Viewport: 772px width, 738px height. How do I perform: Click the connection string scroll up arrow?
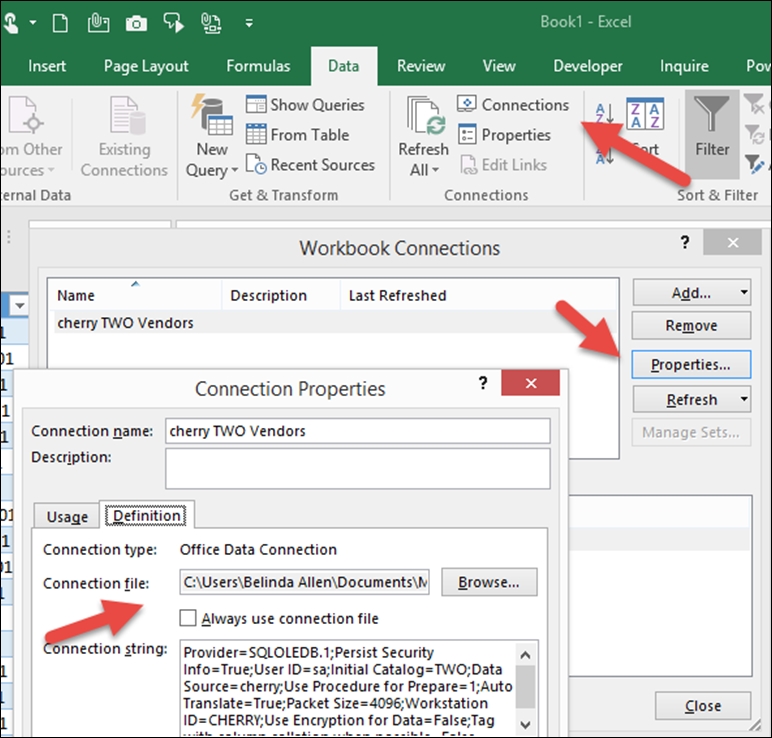pos(525,655)
